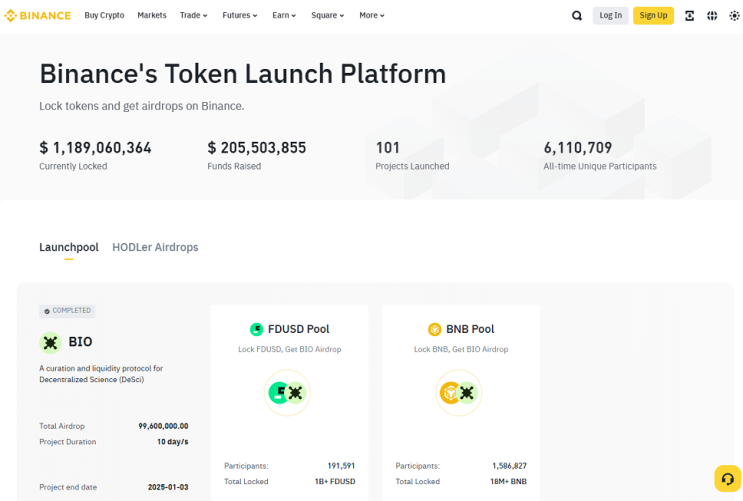Click the BNB Pool header icon
This screenshot has height=501, width=743.
pos(435,329)
